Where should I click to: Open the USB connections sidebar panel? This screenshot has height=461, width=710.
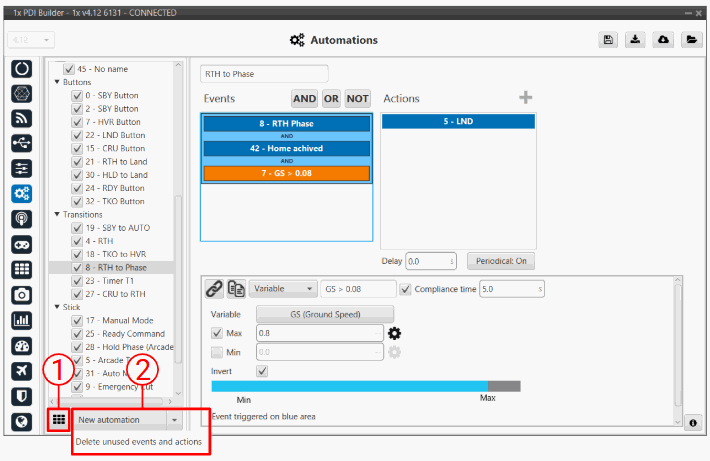[x=21, y=142]
